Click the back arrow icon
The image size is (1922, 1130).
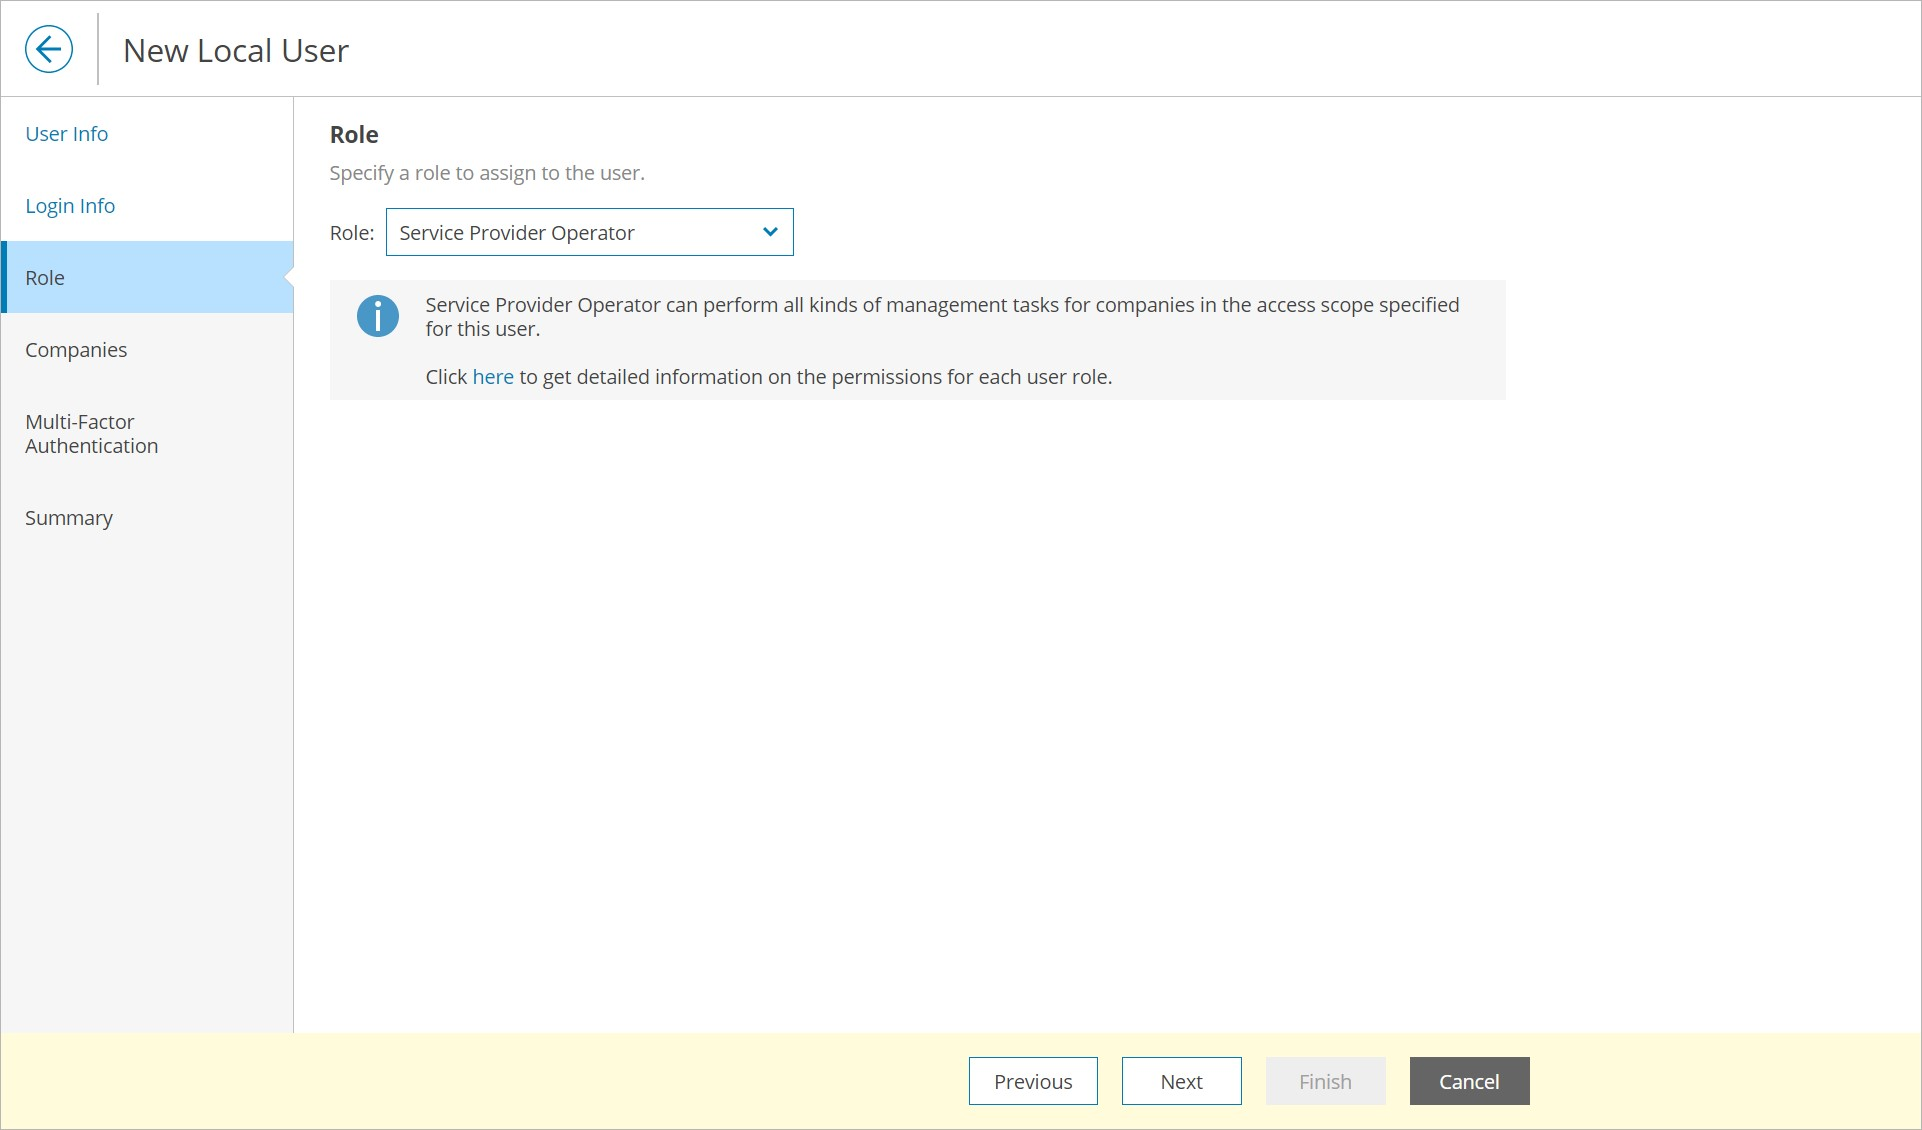[49, 49]
